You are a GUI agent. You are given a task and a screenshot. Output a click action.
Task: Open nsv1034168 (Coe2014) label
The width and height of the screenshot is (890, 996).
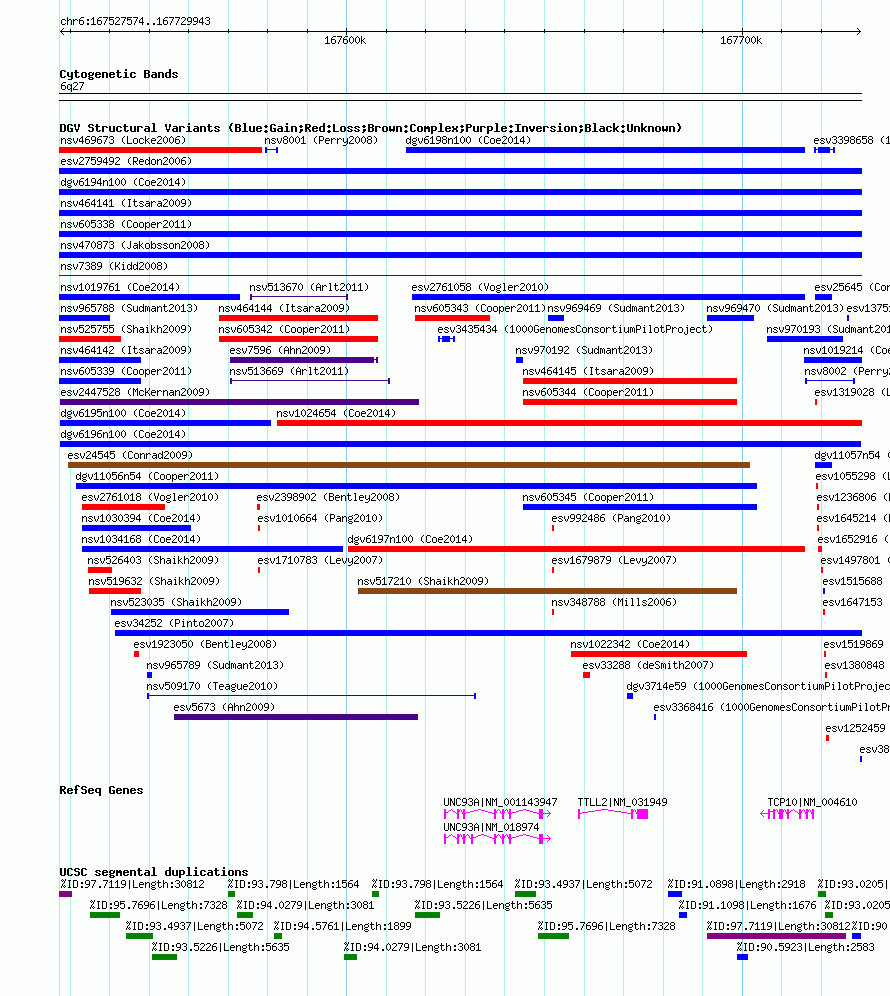[x=141, y=539]
